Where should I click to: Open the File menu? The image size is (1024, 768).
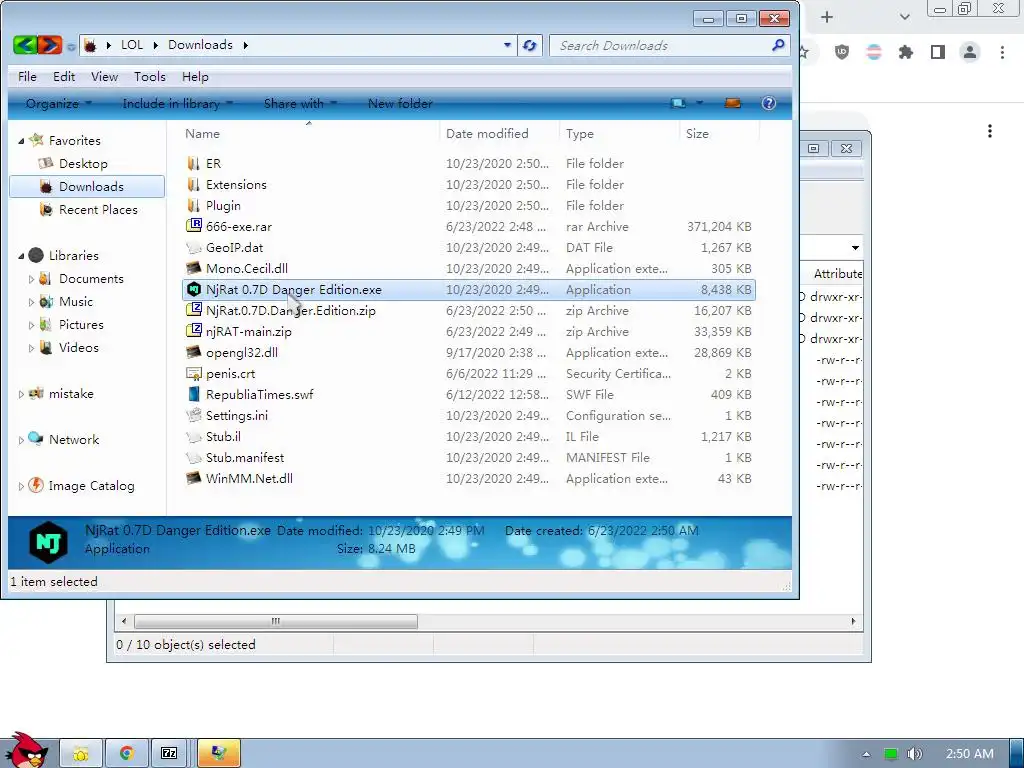(27, 77)
